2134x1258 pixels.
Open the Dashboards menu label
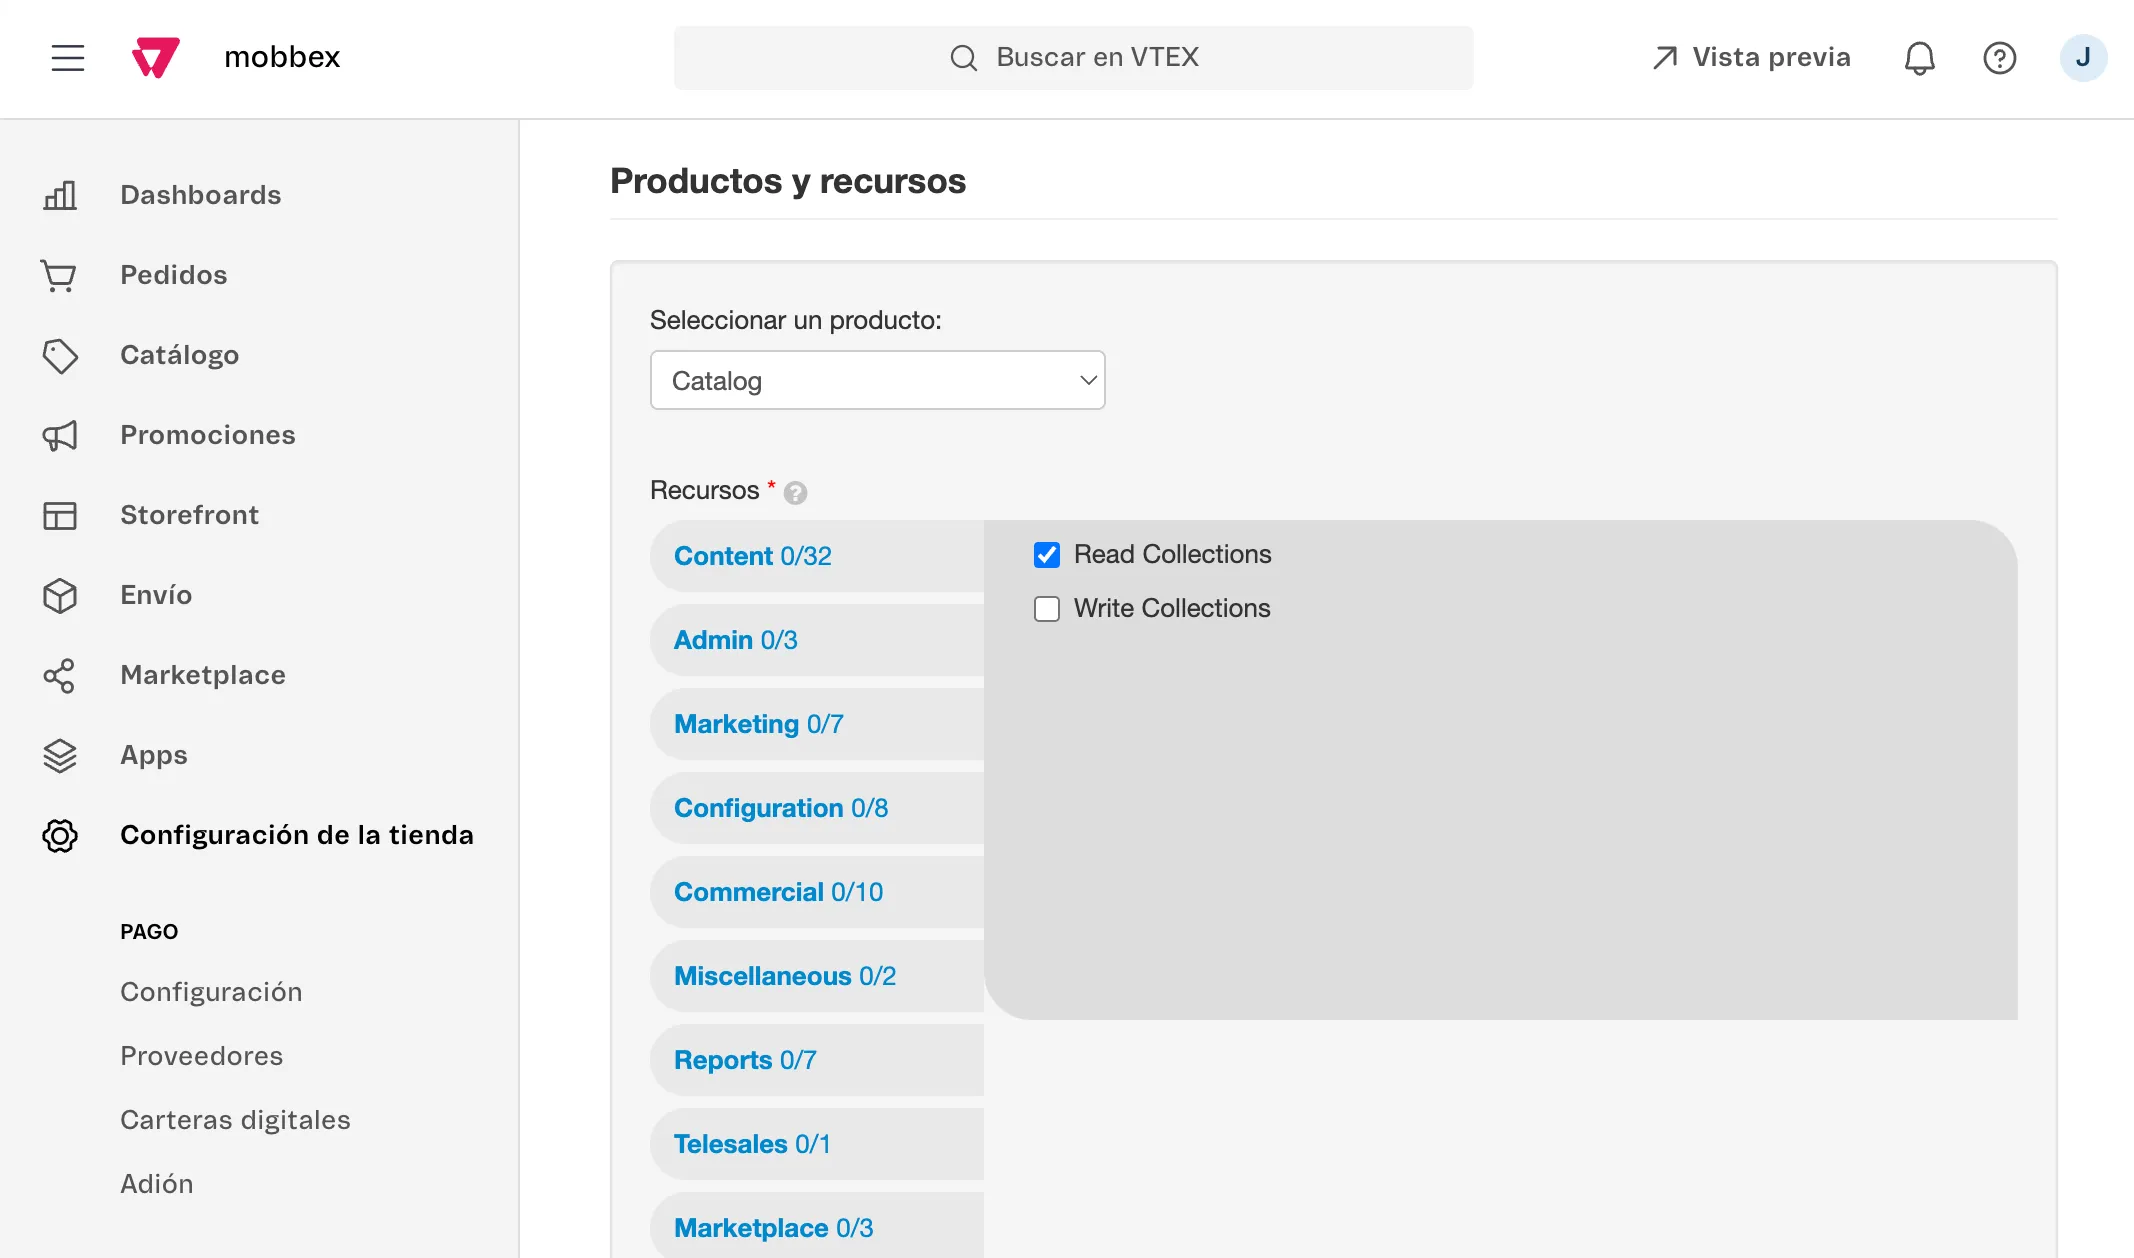pyautogui.click(x=201, y=195)
